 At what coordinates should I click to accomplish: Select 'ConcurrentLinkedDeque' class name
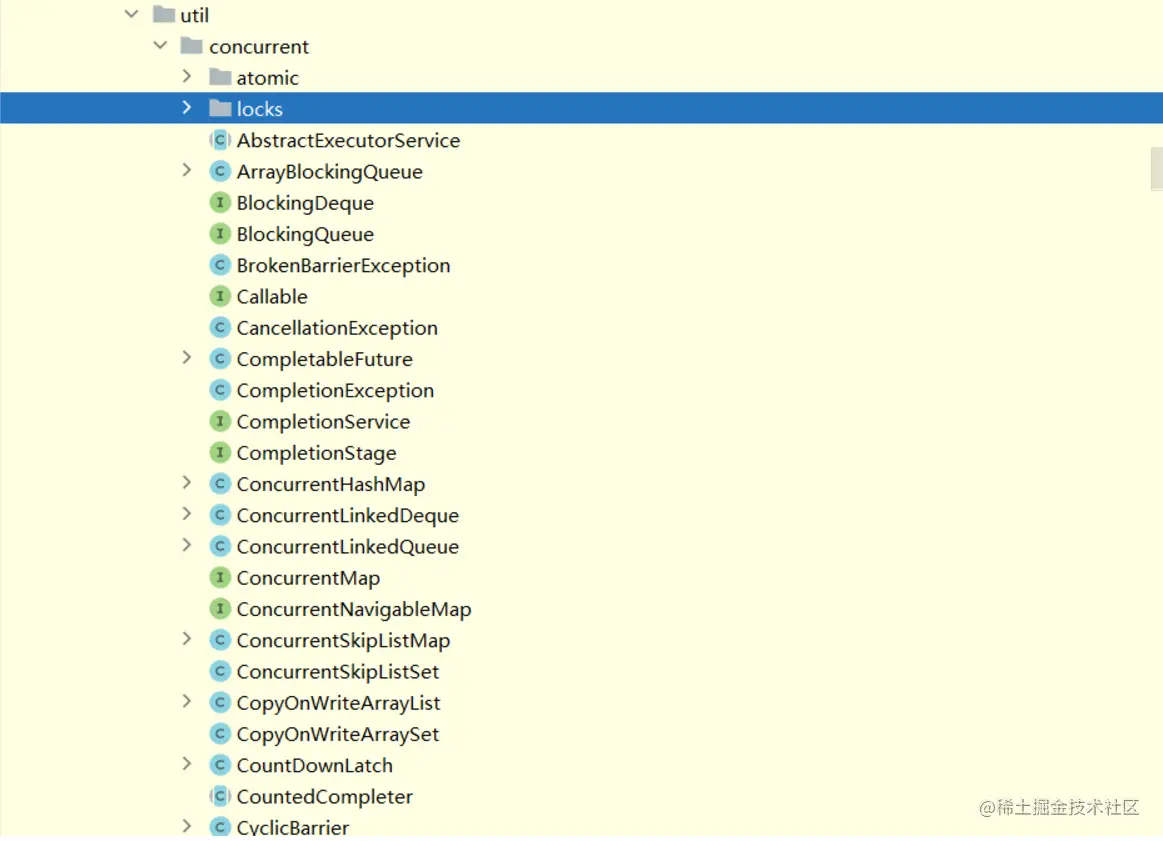click(348, 515)
